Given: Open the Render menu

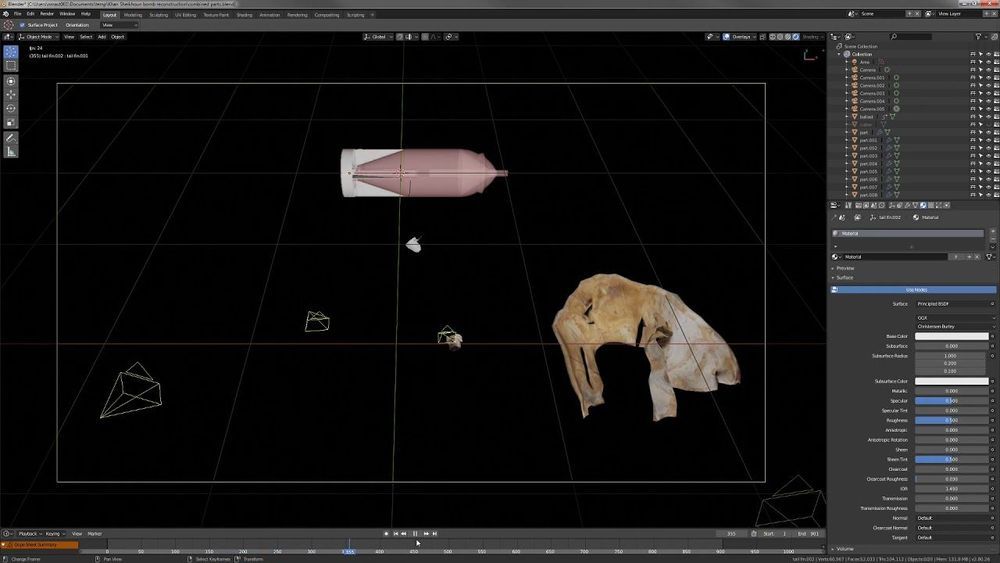Looking at the screenshot, I should 47,14.
